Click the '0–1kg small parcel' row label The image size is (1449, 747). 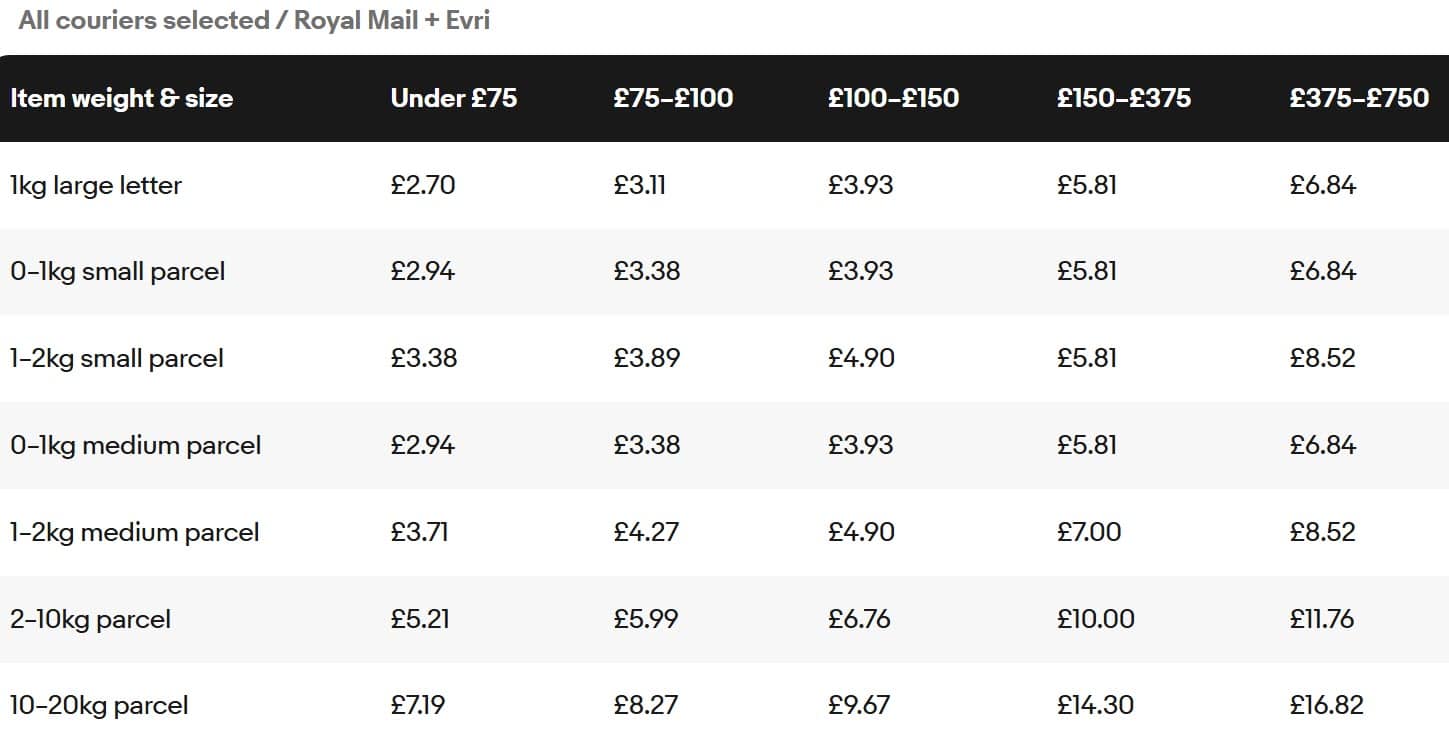[117, 272]
